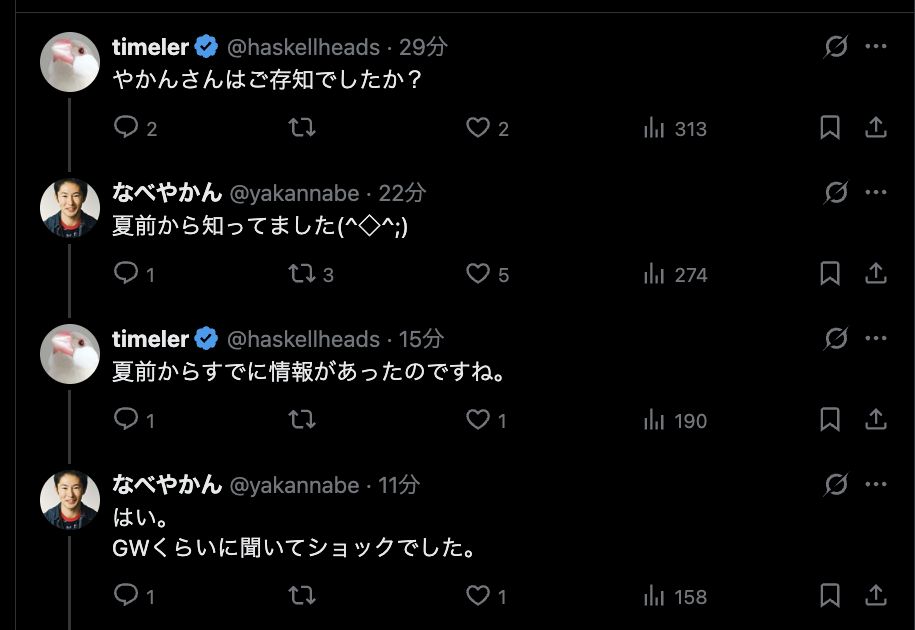The height and width of the screenshot is (630, 915).
Task: View analytics showing 274 views
Action: click(x=677, y=274)
